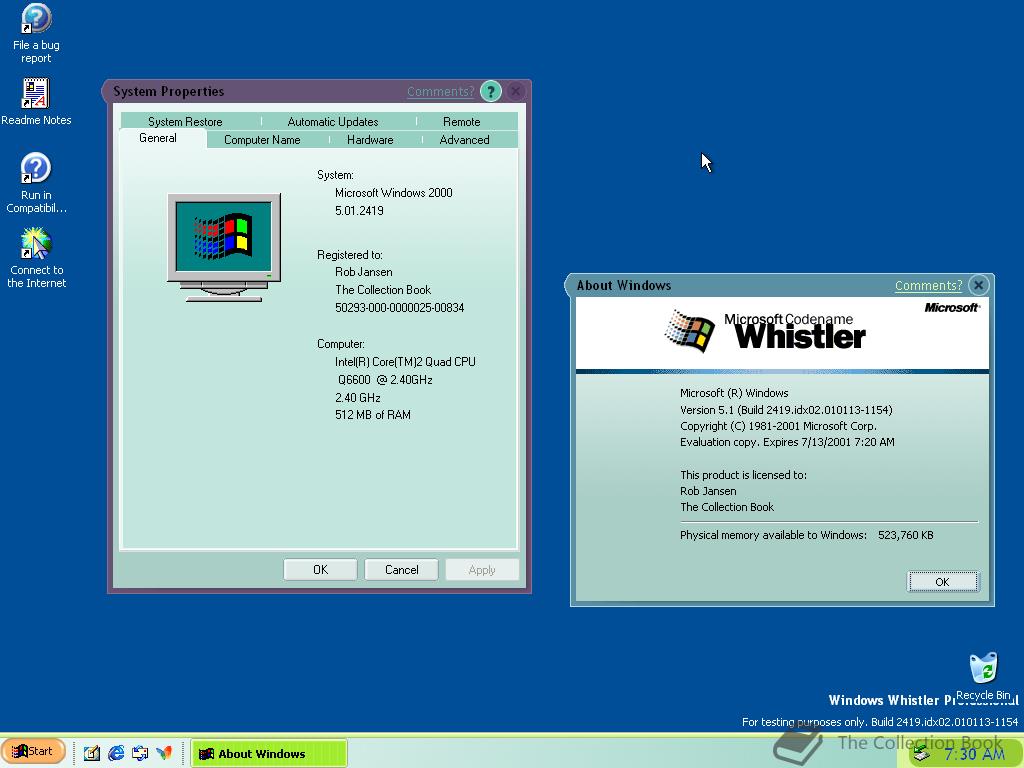This screenshot has width=1024, height=768.
Task: Switch to the Hardware tab
Action: tap(370, 140)
